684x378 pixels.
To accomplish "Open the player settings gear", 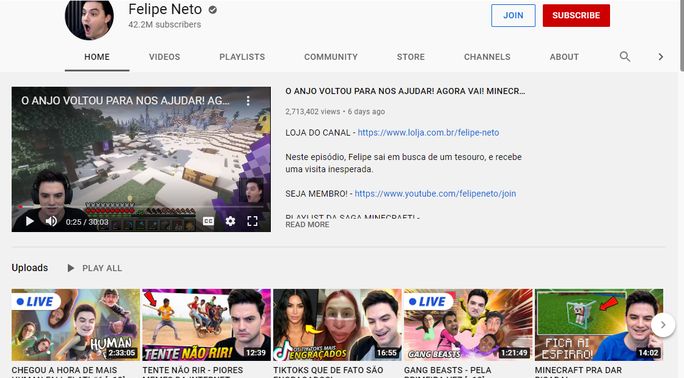I will click(x=230, y=221).
